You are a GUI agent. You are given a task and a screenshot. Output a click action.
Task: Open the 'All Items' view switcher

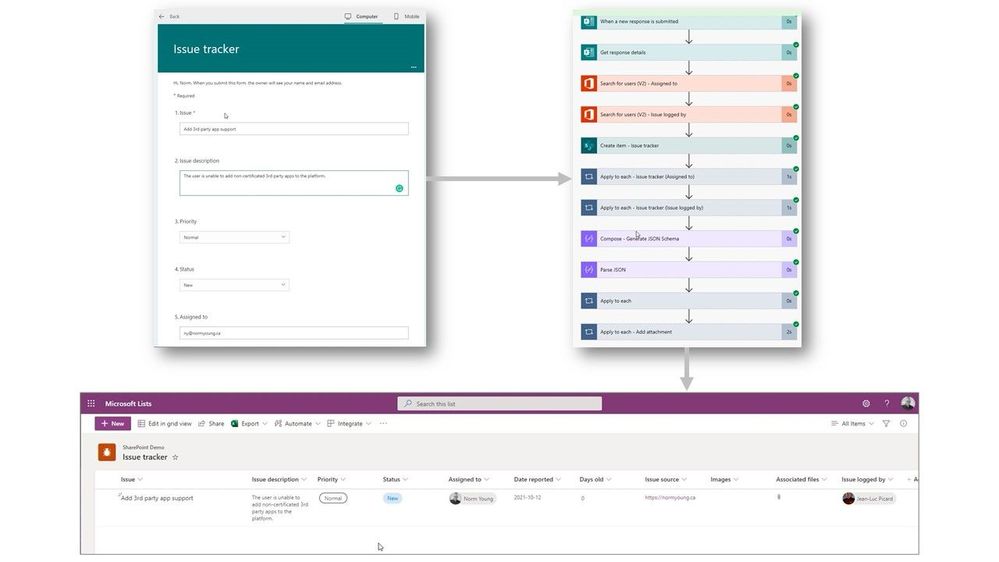(x=852, y=423)
